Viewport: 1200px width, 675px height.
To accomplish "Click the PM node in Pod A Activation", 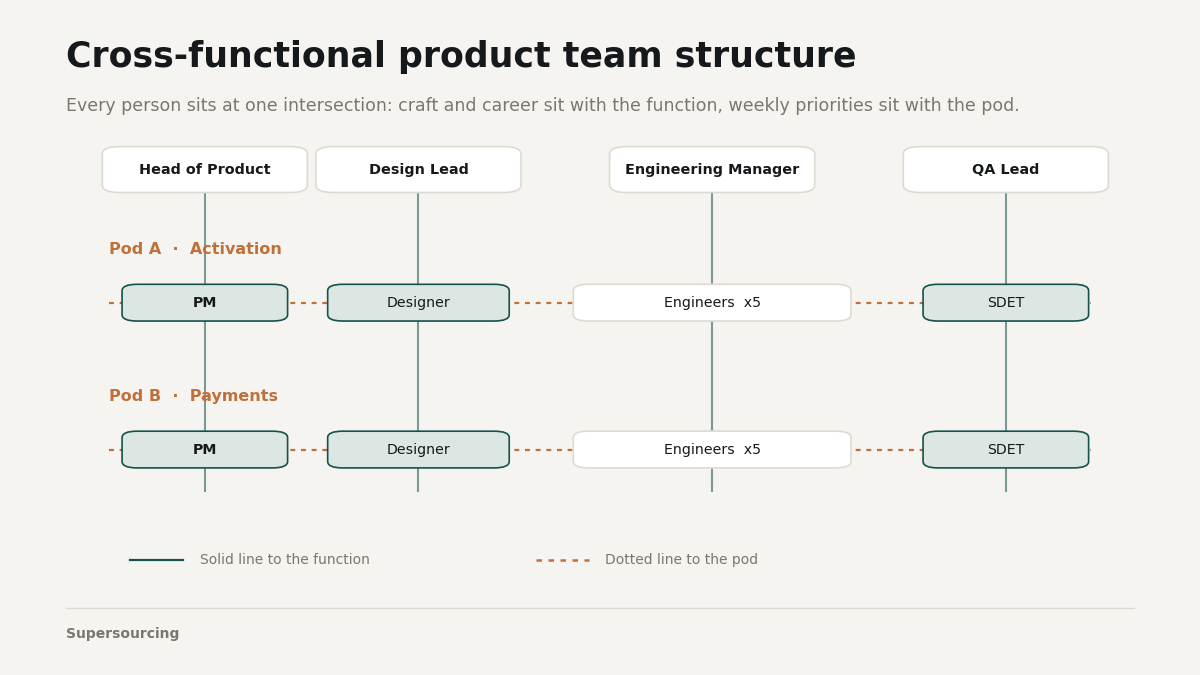I will [205, 303].
